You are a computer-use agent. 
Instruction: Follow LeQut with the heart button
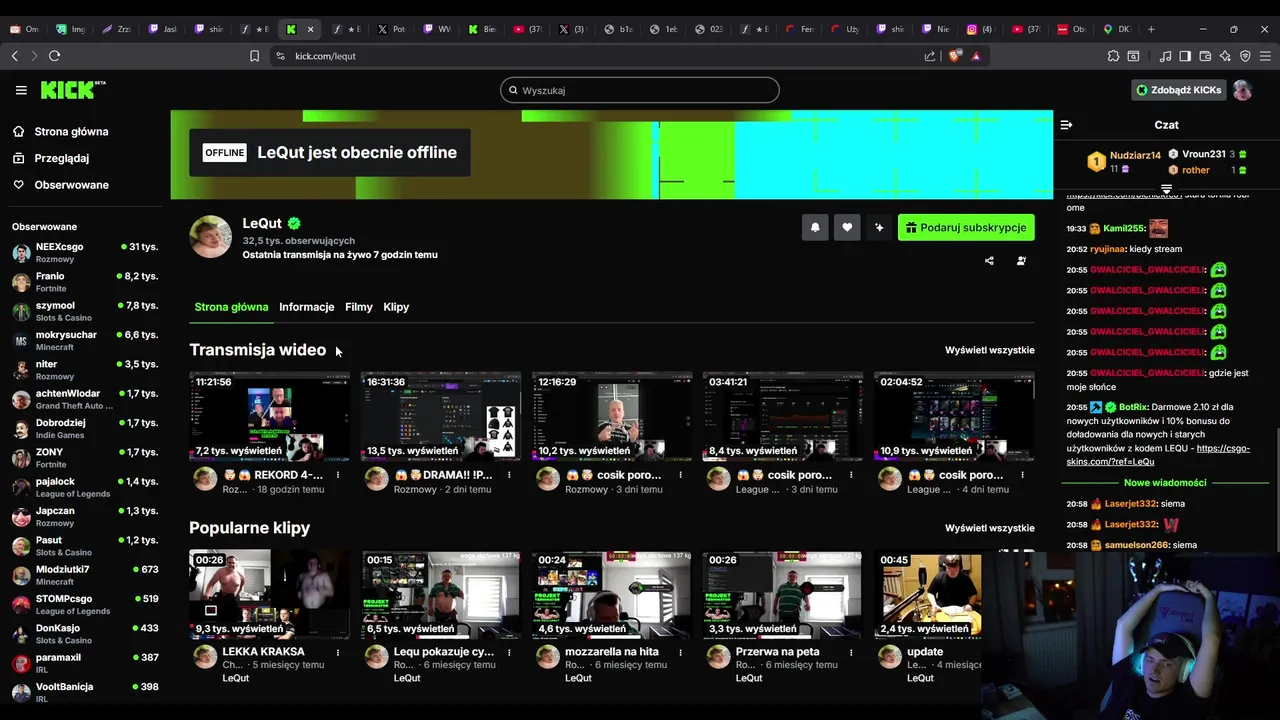point(847,228)
